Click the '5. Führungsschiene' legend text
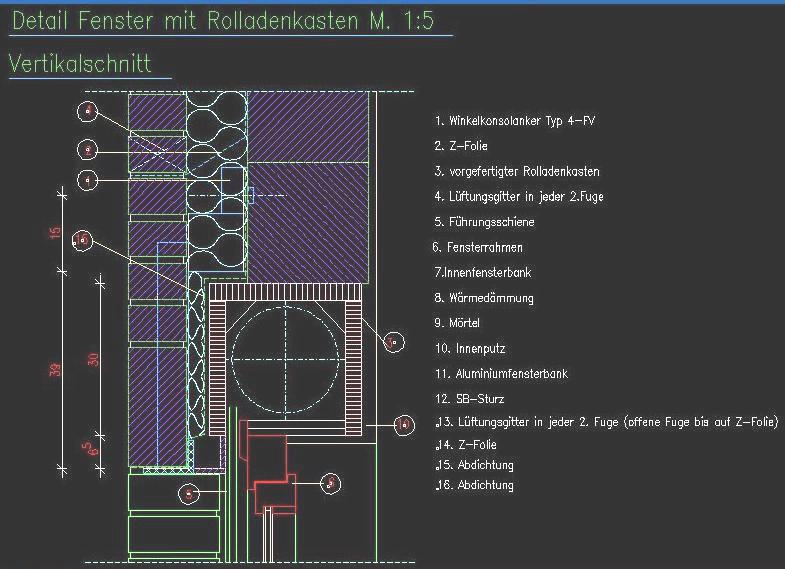 click(x=484, y=222)
